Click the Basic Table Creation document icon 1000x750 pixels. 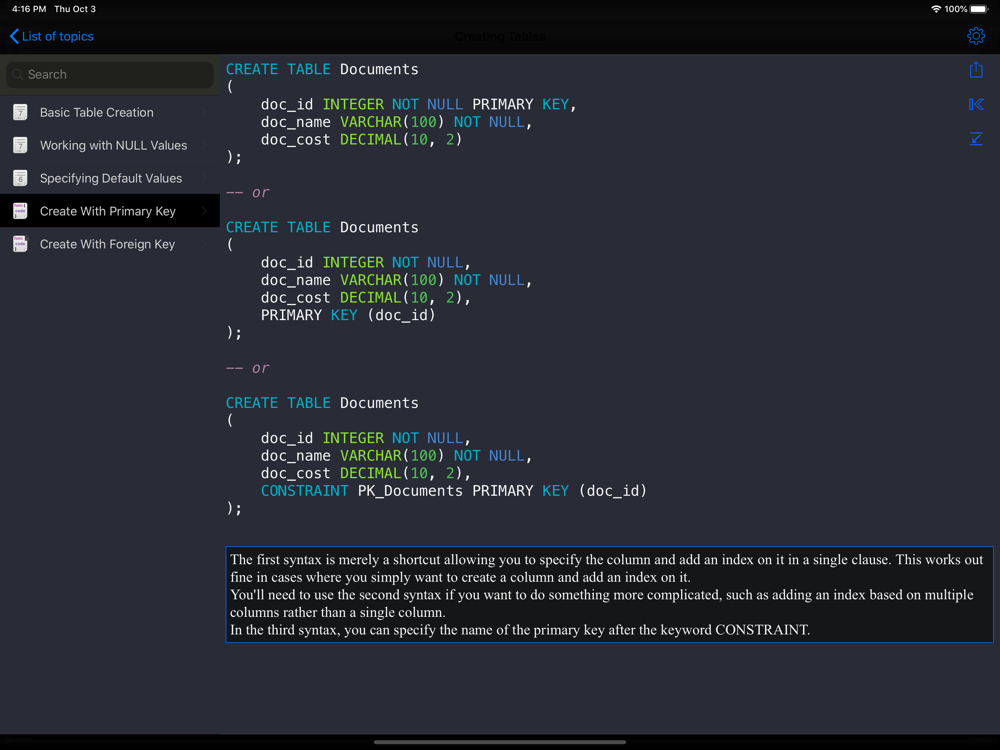[20, 112]
